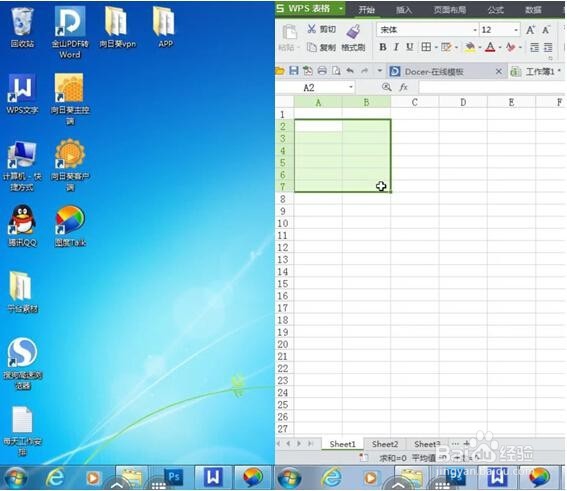The width and height of the screenshot is (567, 491).
Task: Click the Open folder icon in quick toolbar
Action: [280, 71]
